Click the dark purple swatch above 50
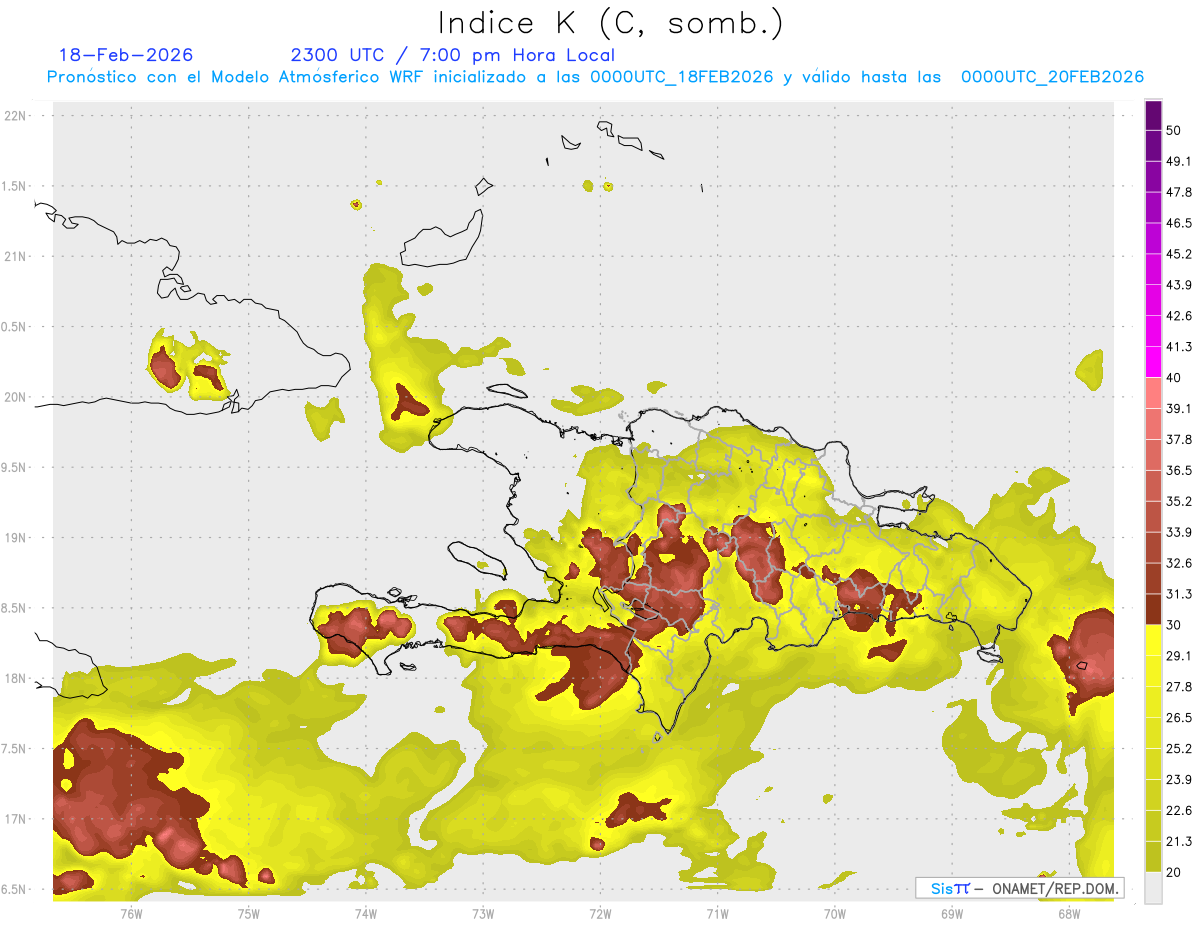 click(x=1153, y=115)
